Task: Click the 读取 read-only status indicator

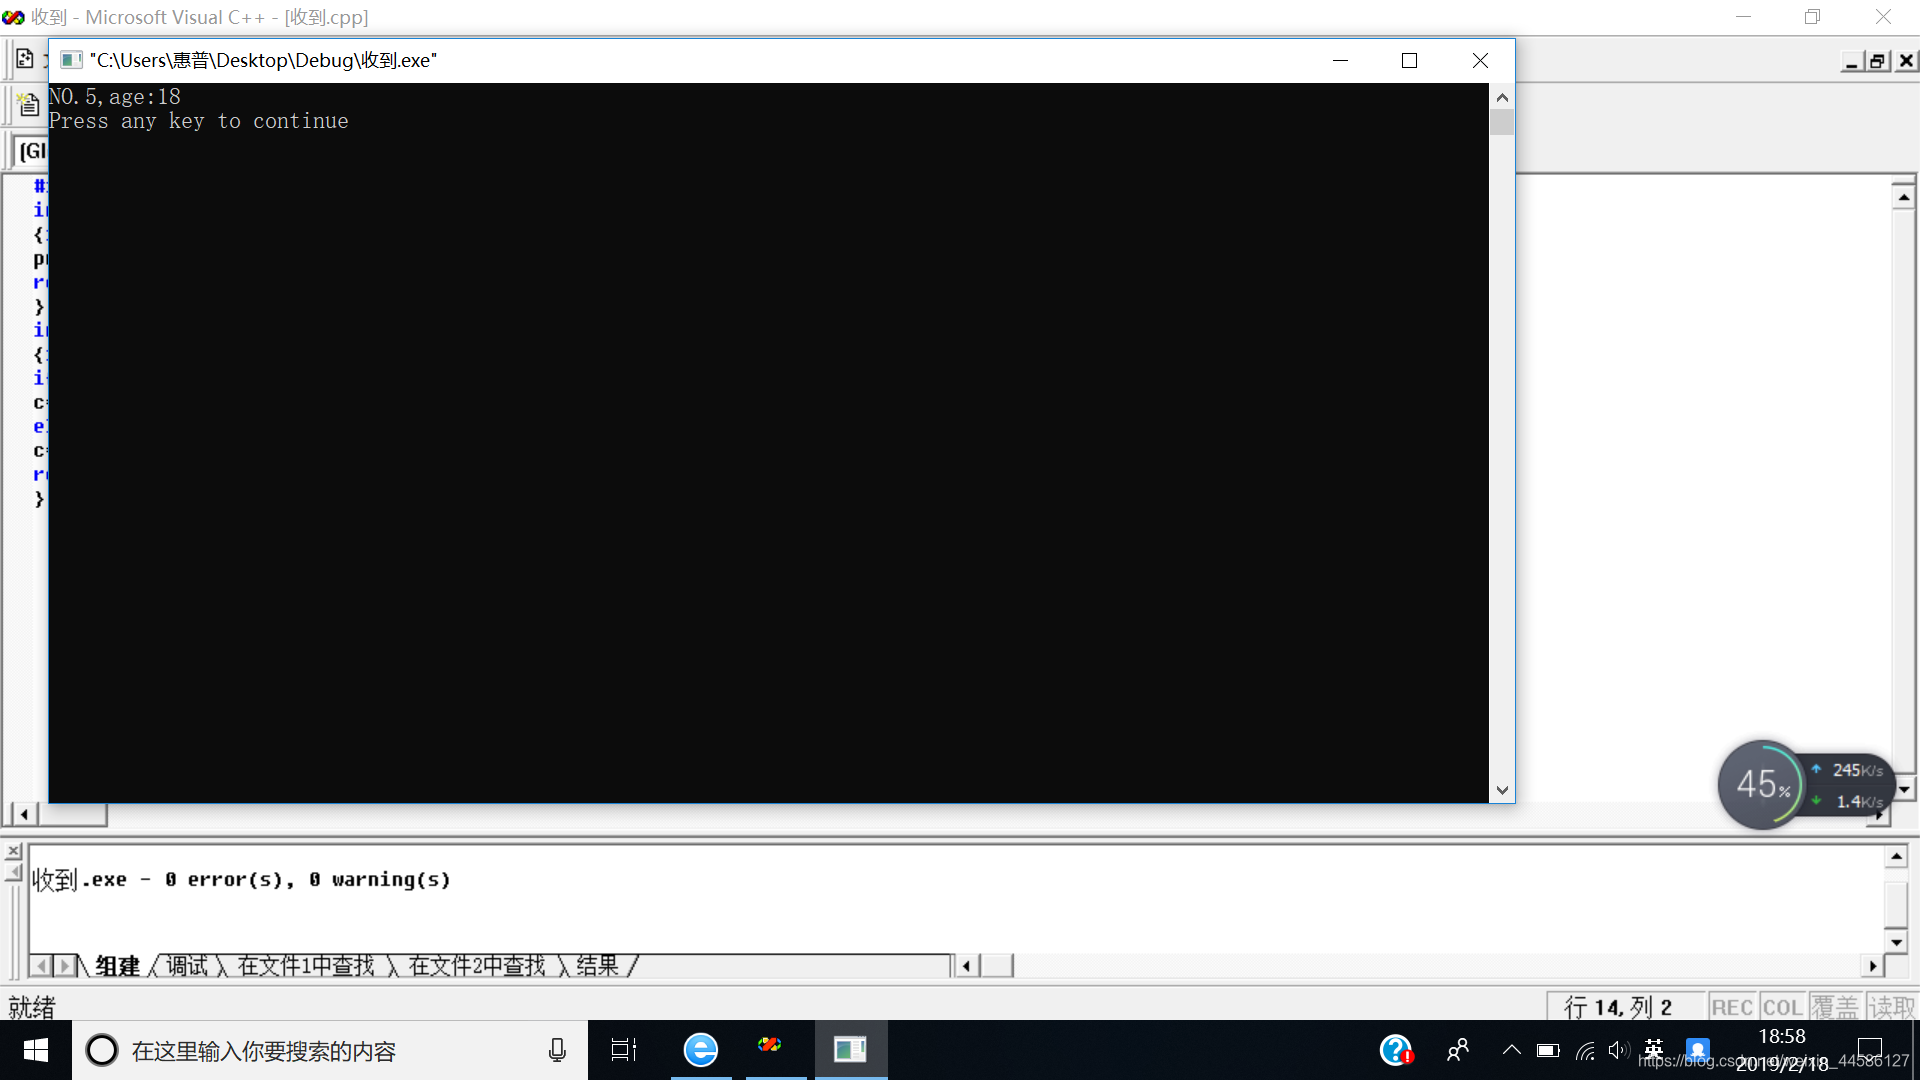Action: [1891, 1007]
